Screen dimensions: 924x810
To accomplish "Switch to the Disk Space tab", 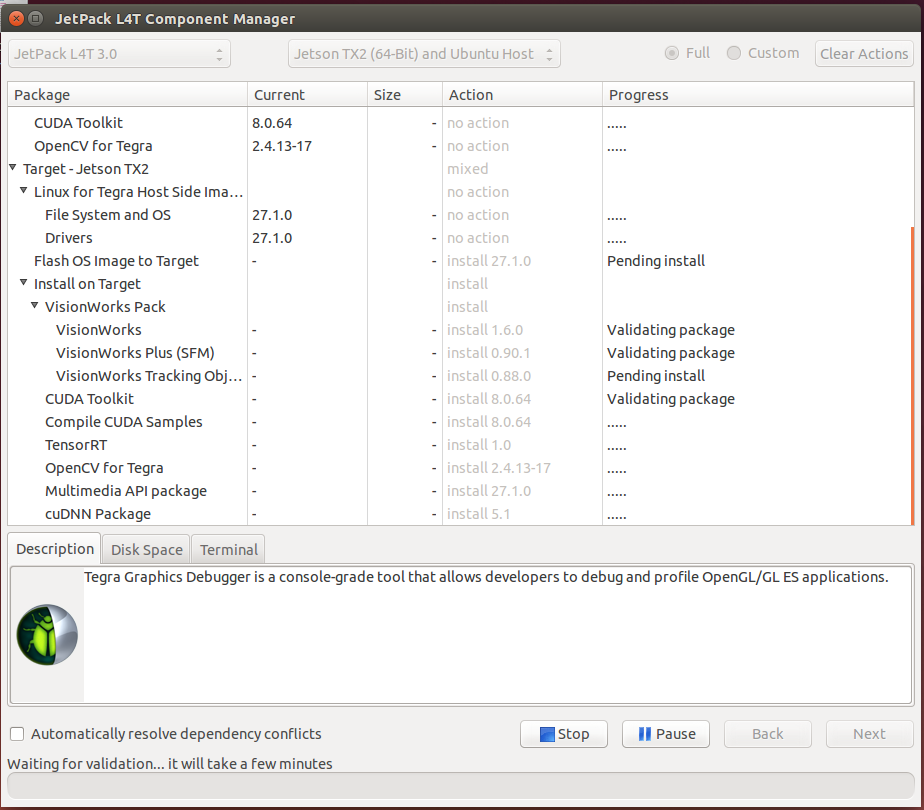I will click(x=147, y=550).
